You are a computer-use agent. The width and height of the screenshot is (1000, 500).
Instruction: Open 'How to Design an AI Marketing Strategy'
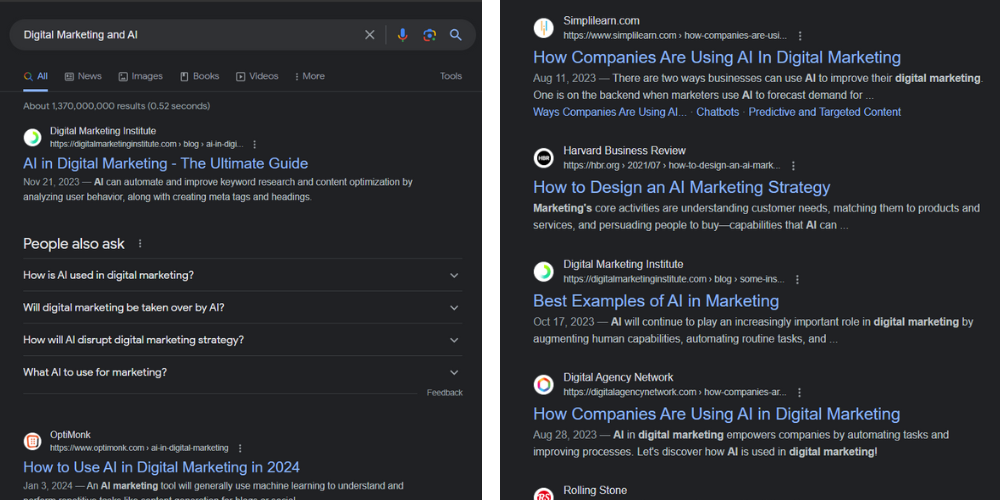tap(682, 188)
